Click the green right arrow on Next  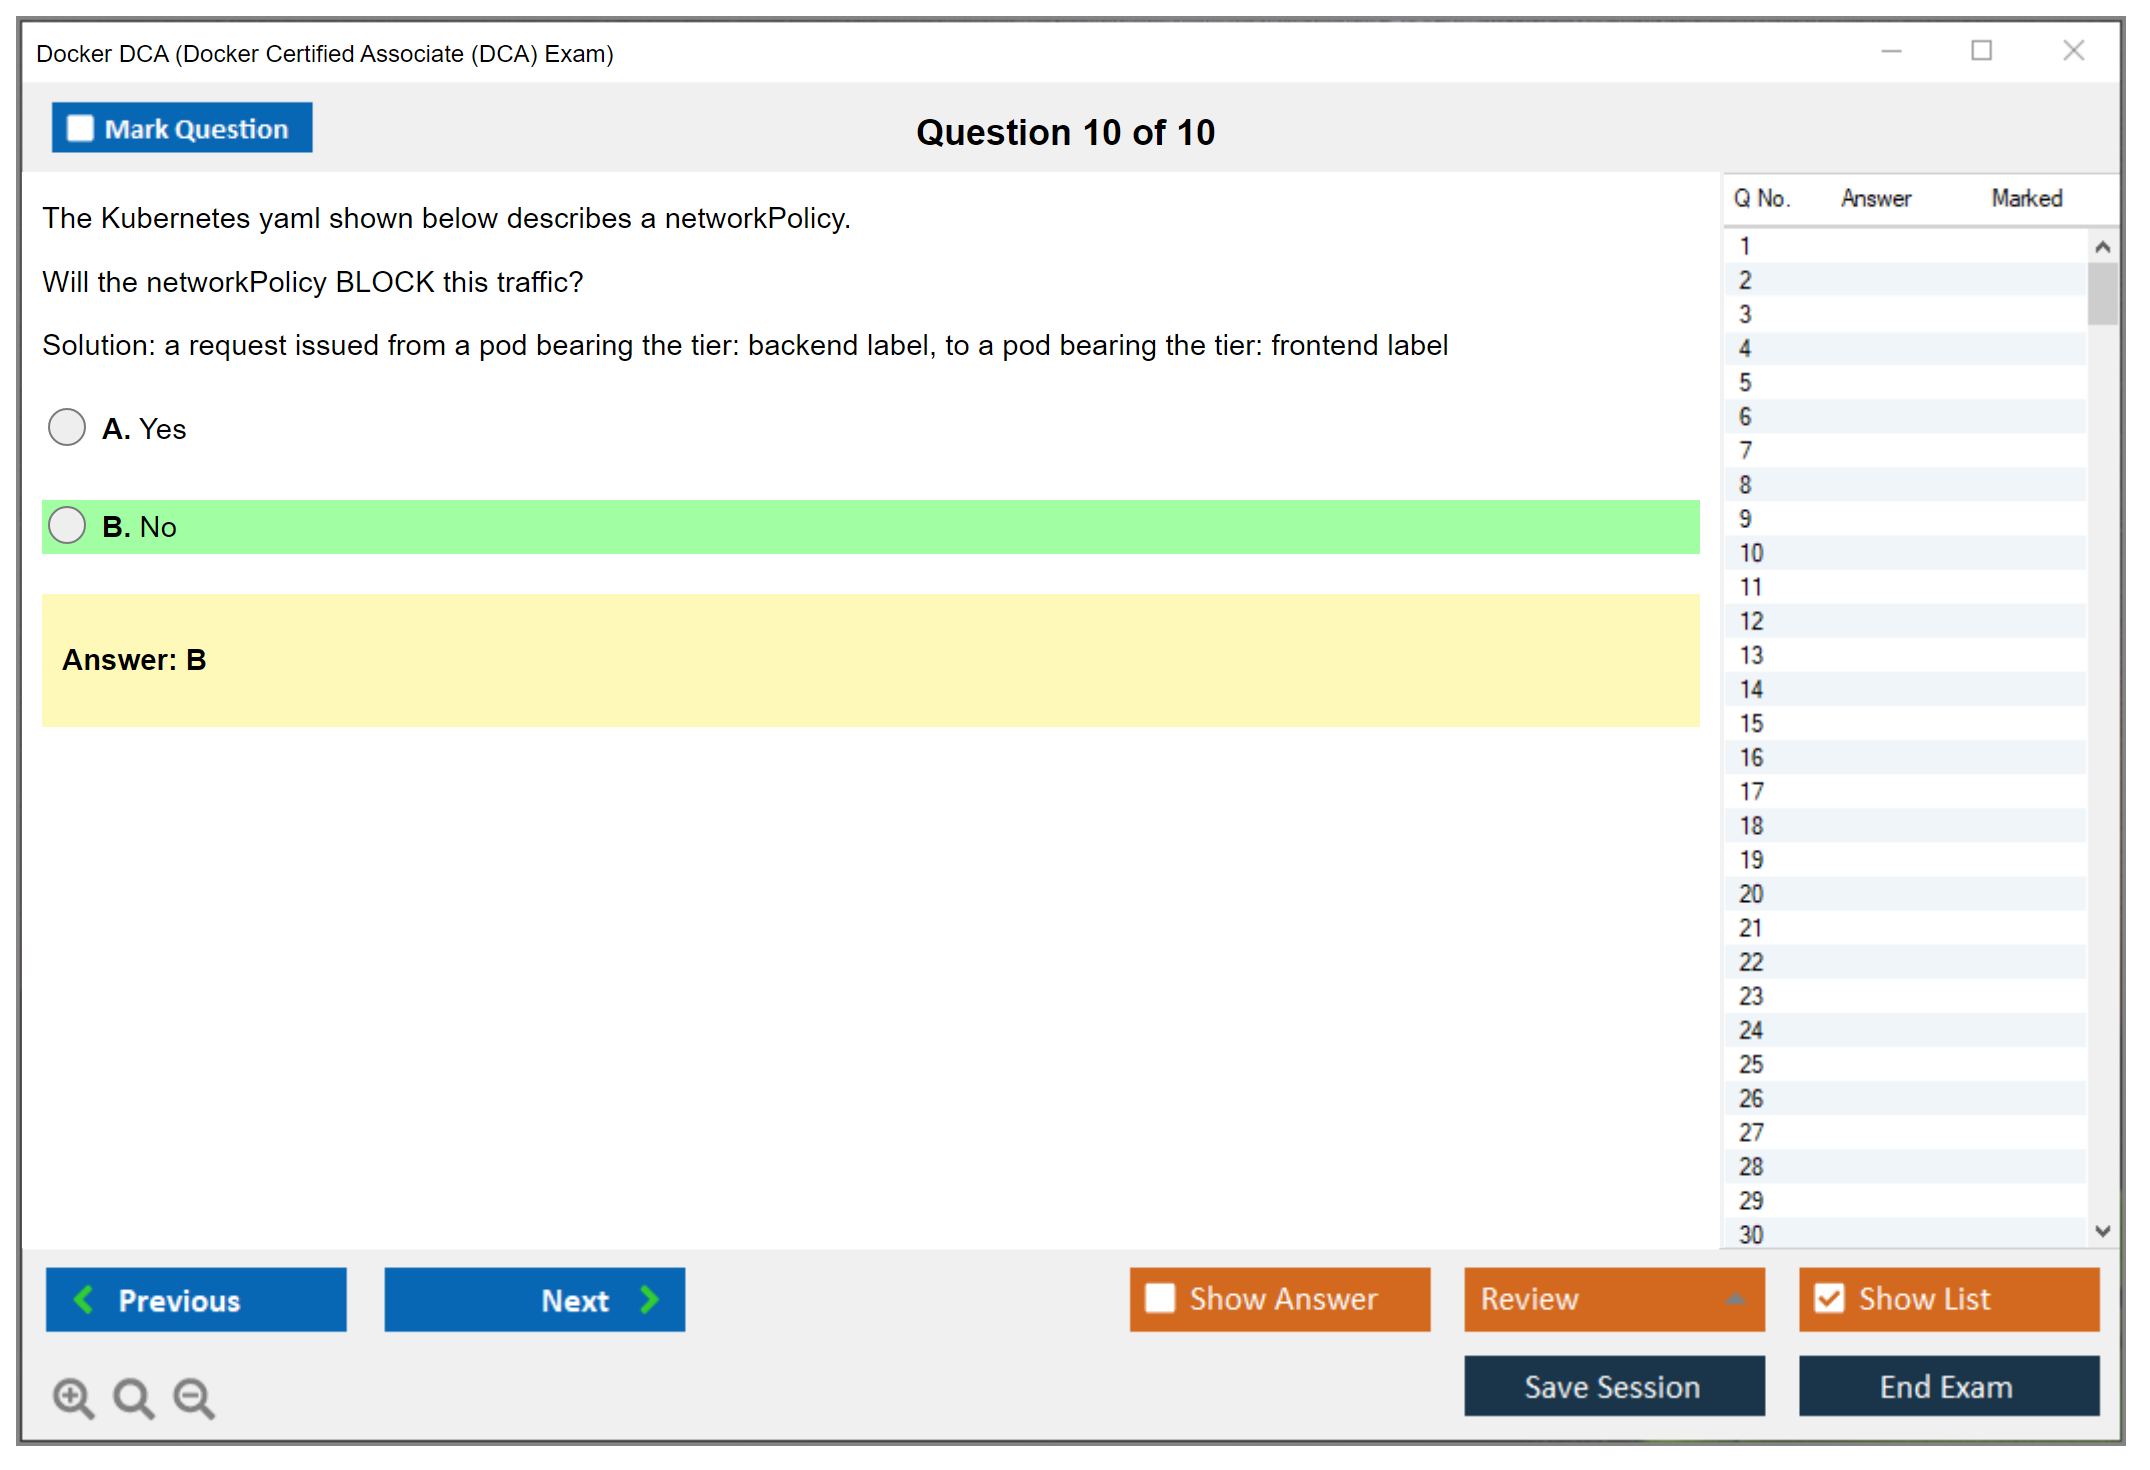(649, 1299)
